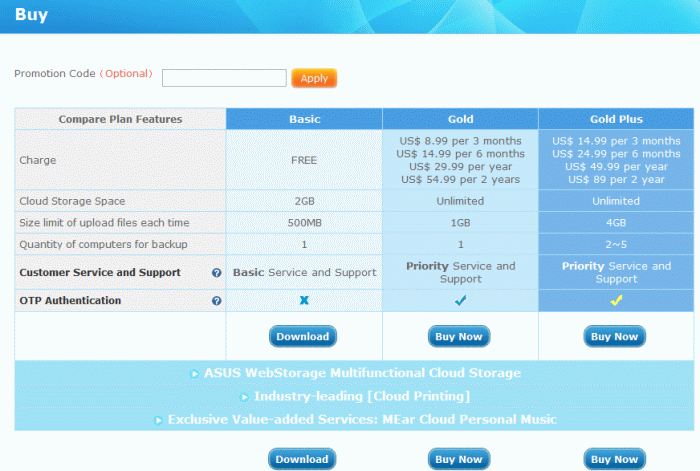This screenshot has height=471, width=700.
Task: Select the Basic plan column header
Action: pyautogui.click(x=304, y=119)
